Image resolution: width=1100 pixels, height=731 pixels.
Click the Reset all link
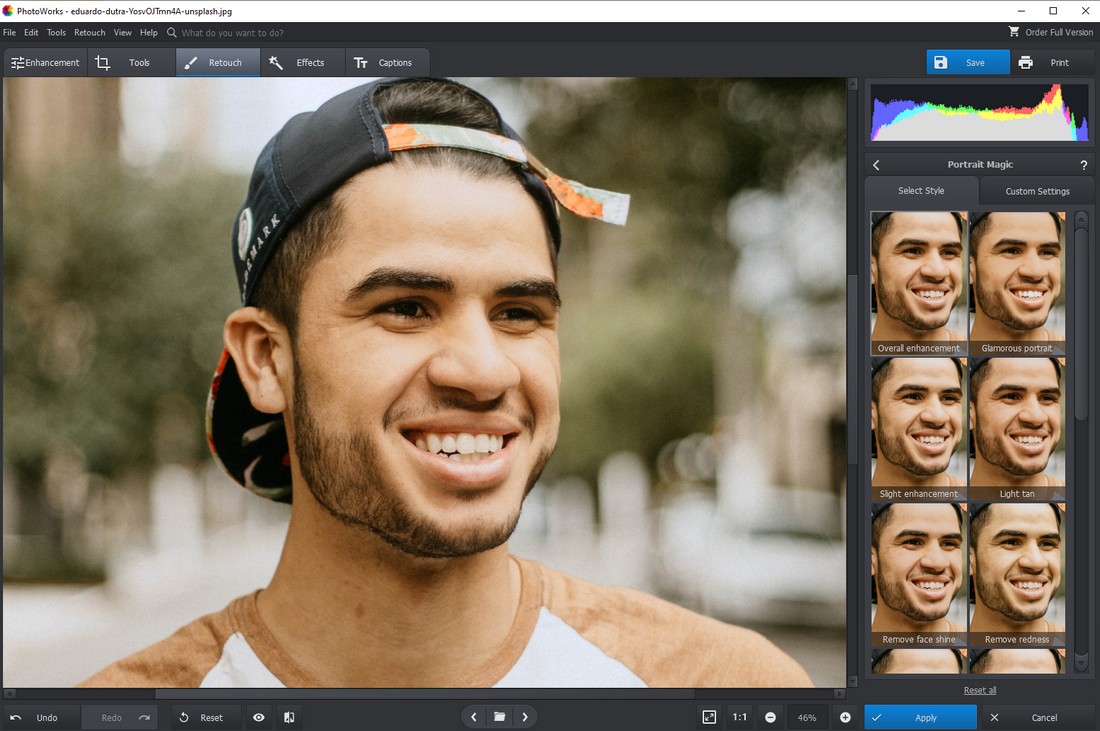(x=980, y=690)
